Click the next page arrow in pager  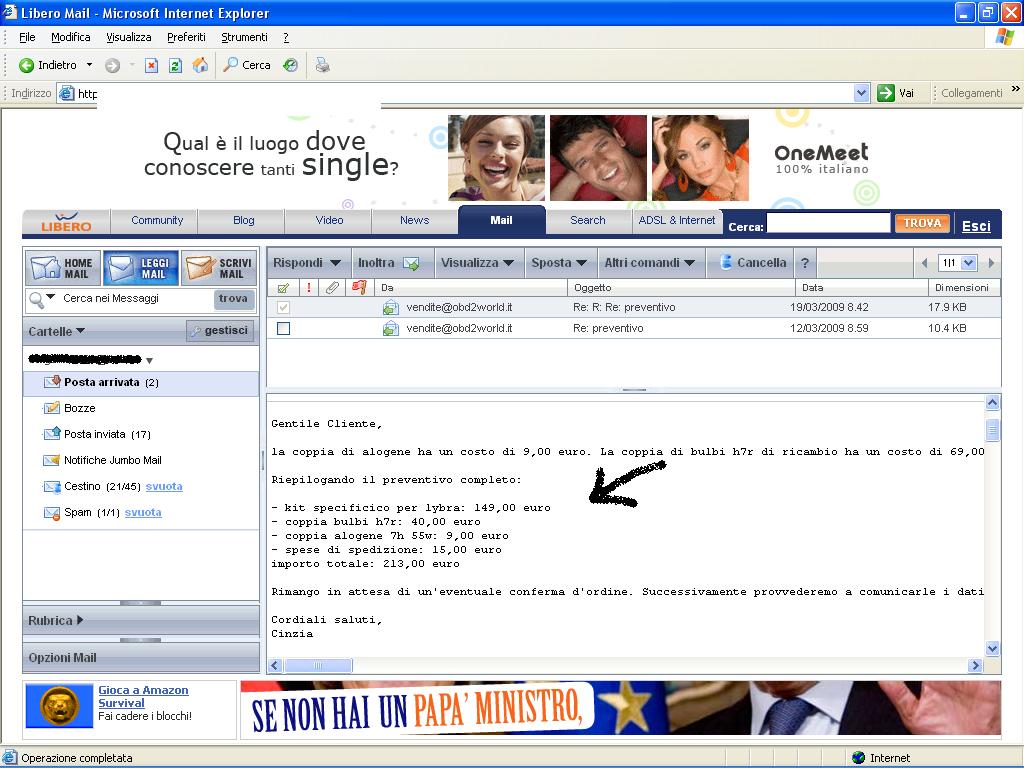pos(991,263)
